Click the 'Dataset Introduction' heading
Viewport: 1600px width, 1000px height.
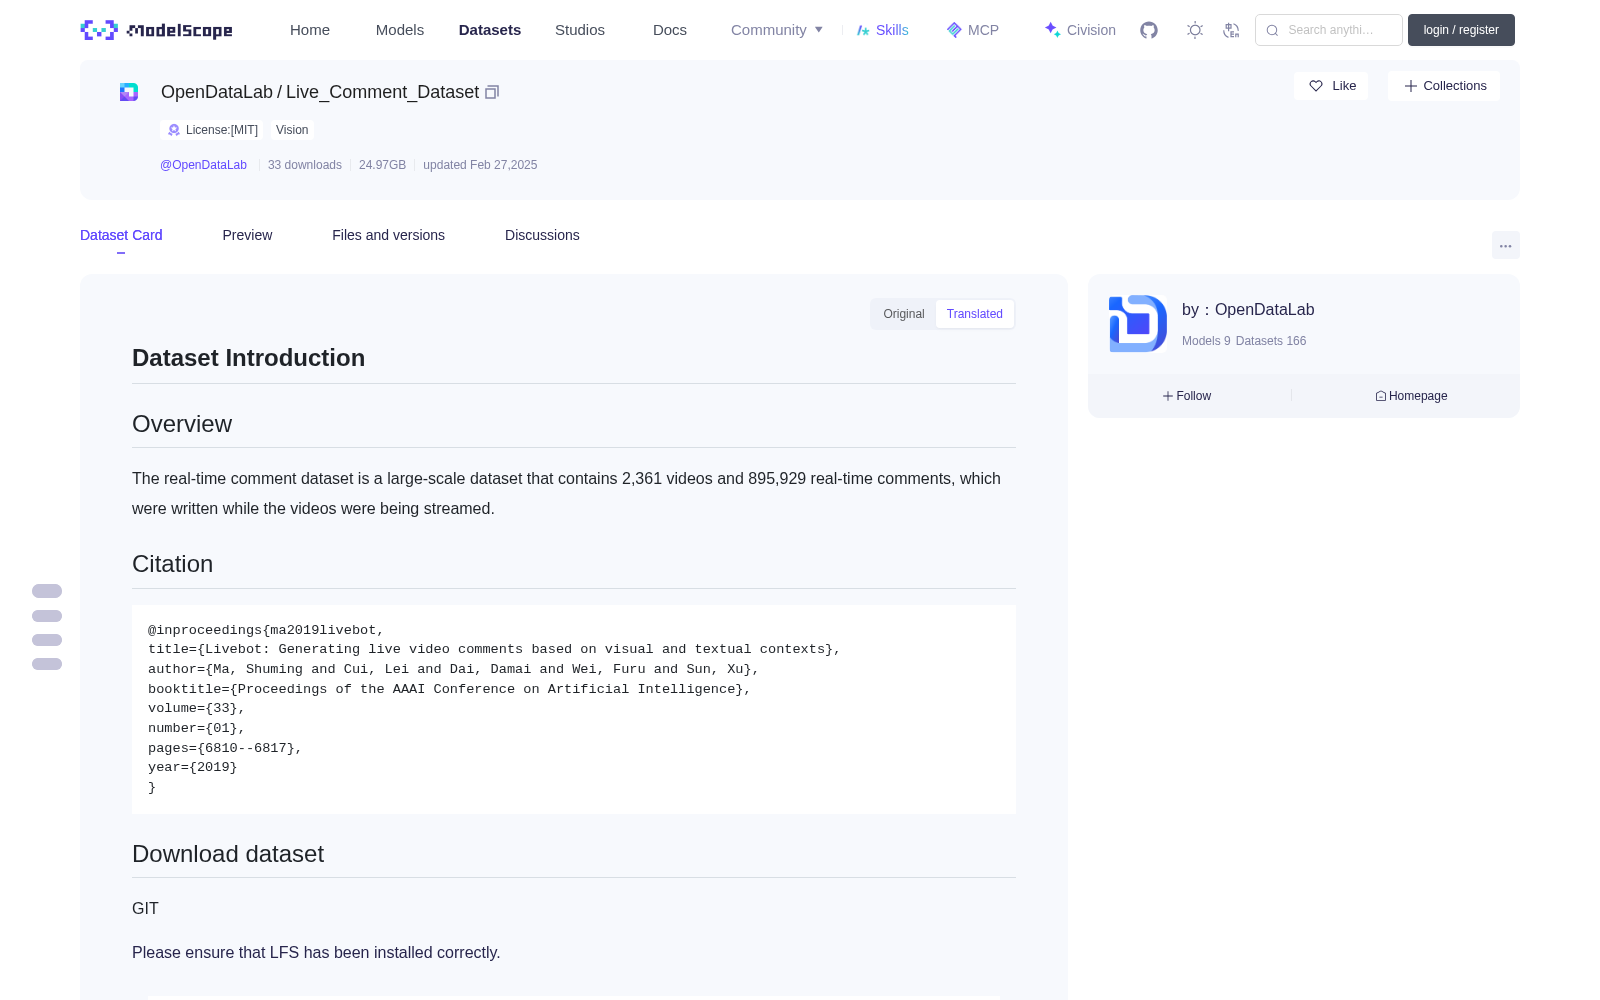(248, 358)
